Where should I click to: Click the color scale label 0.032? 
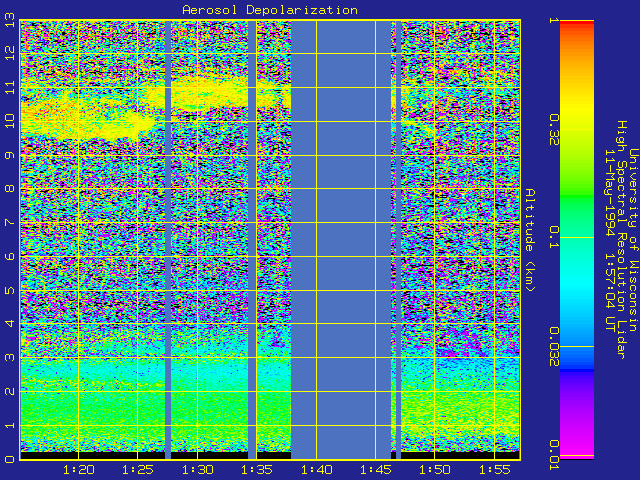553,347
